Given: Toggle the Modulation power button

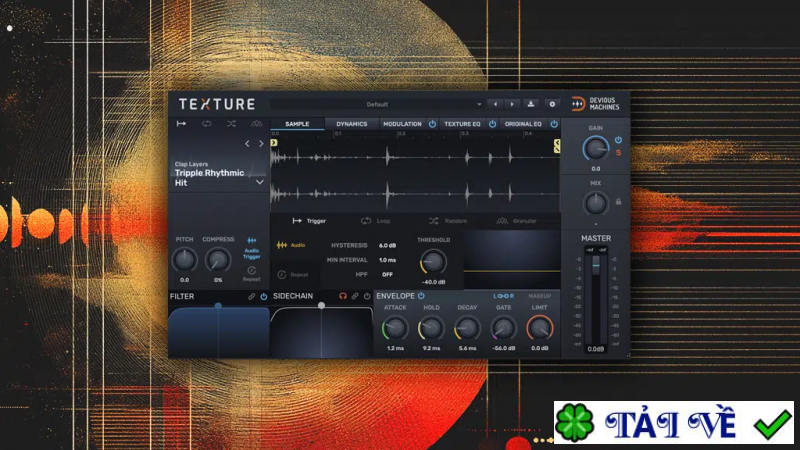Looking at the screenshot, I should tap(432, 124).
